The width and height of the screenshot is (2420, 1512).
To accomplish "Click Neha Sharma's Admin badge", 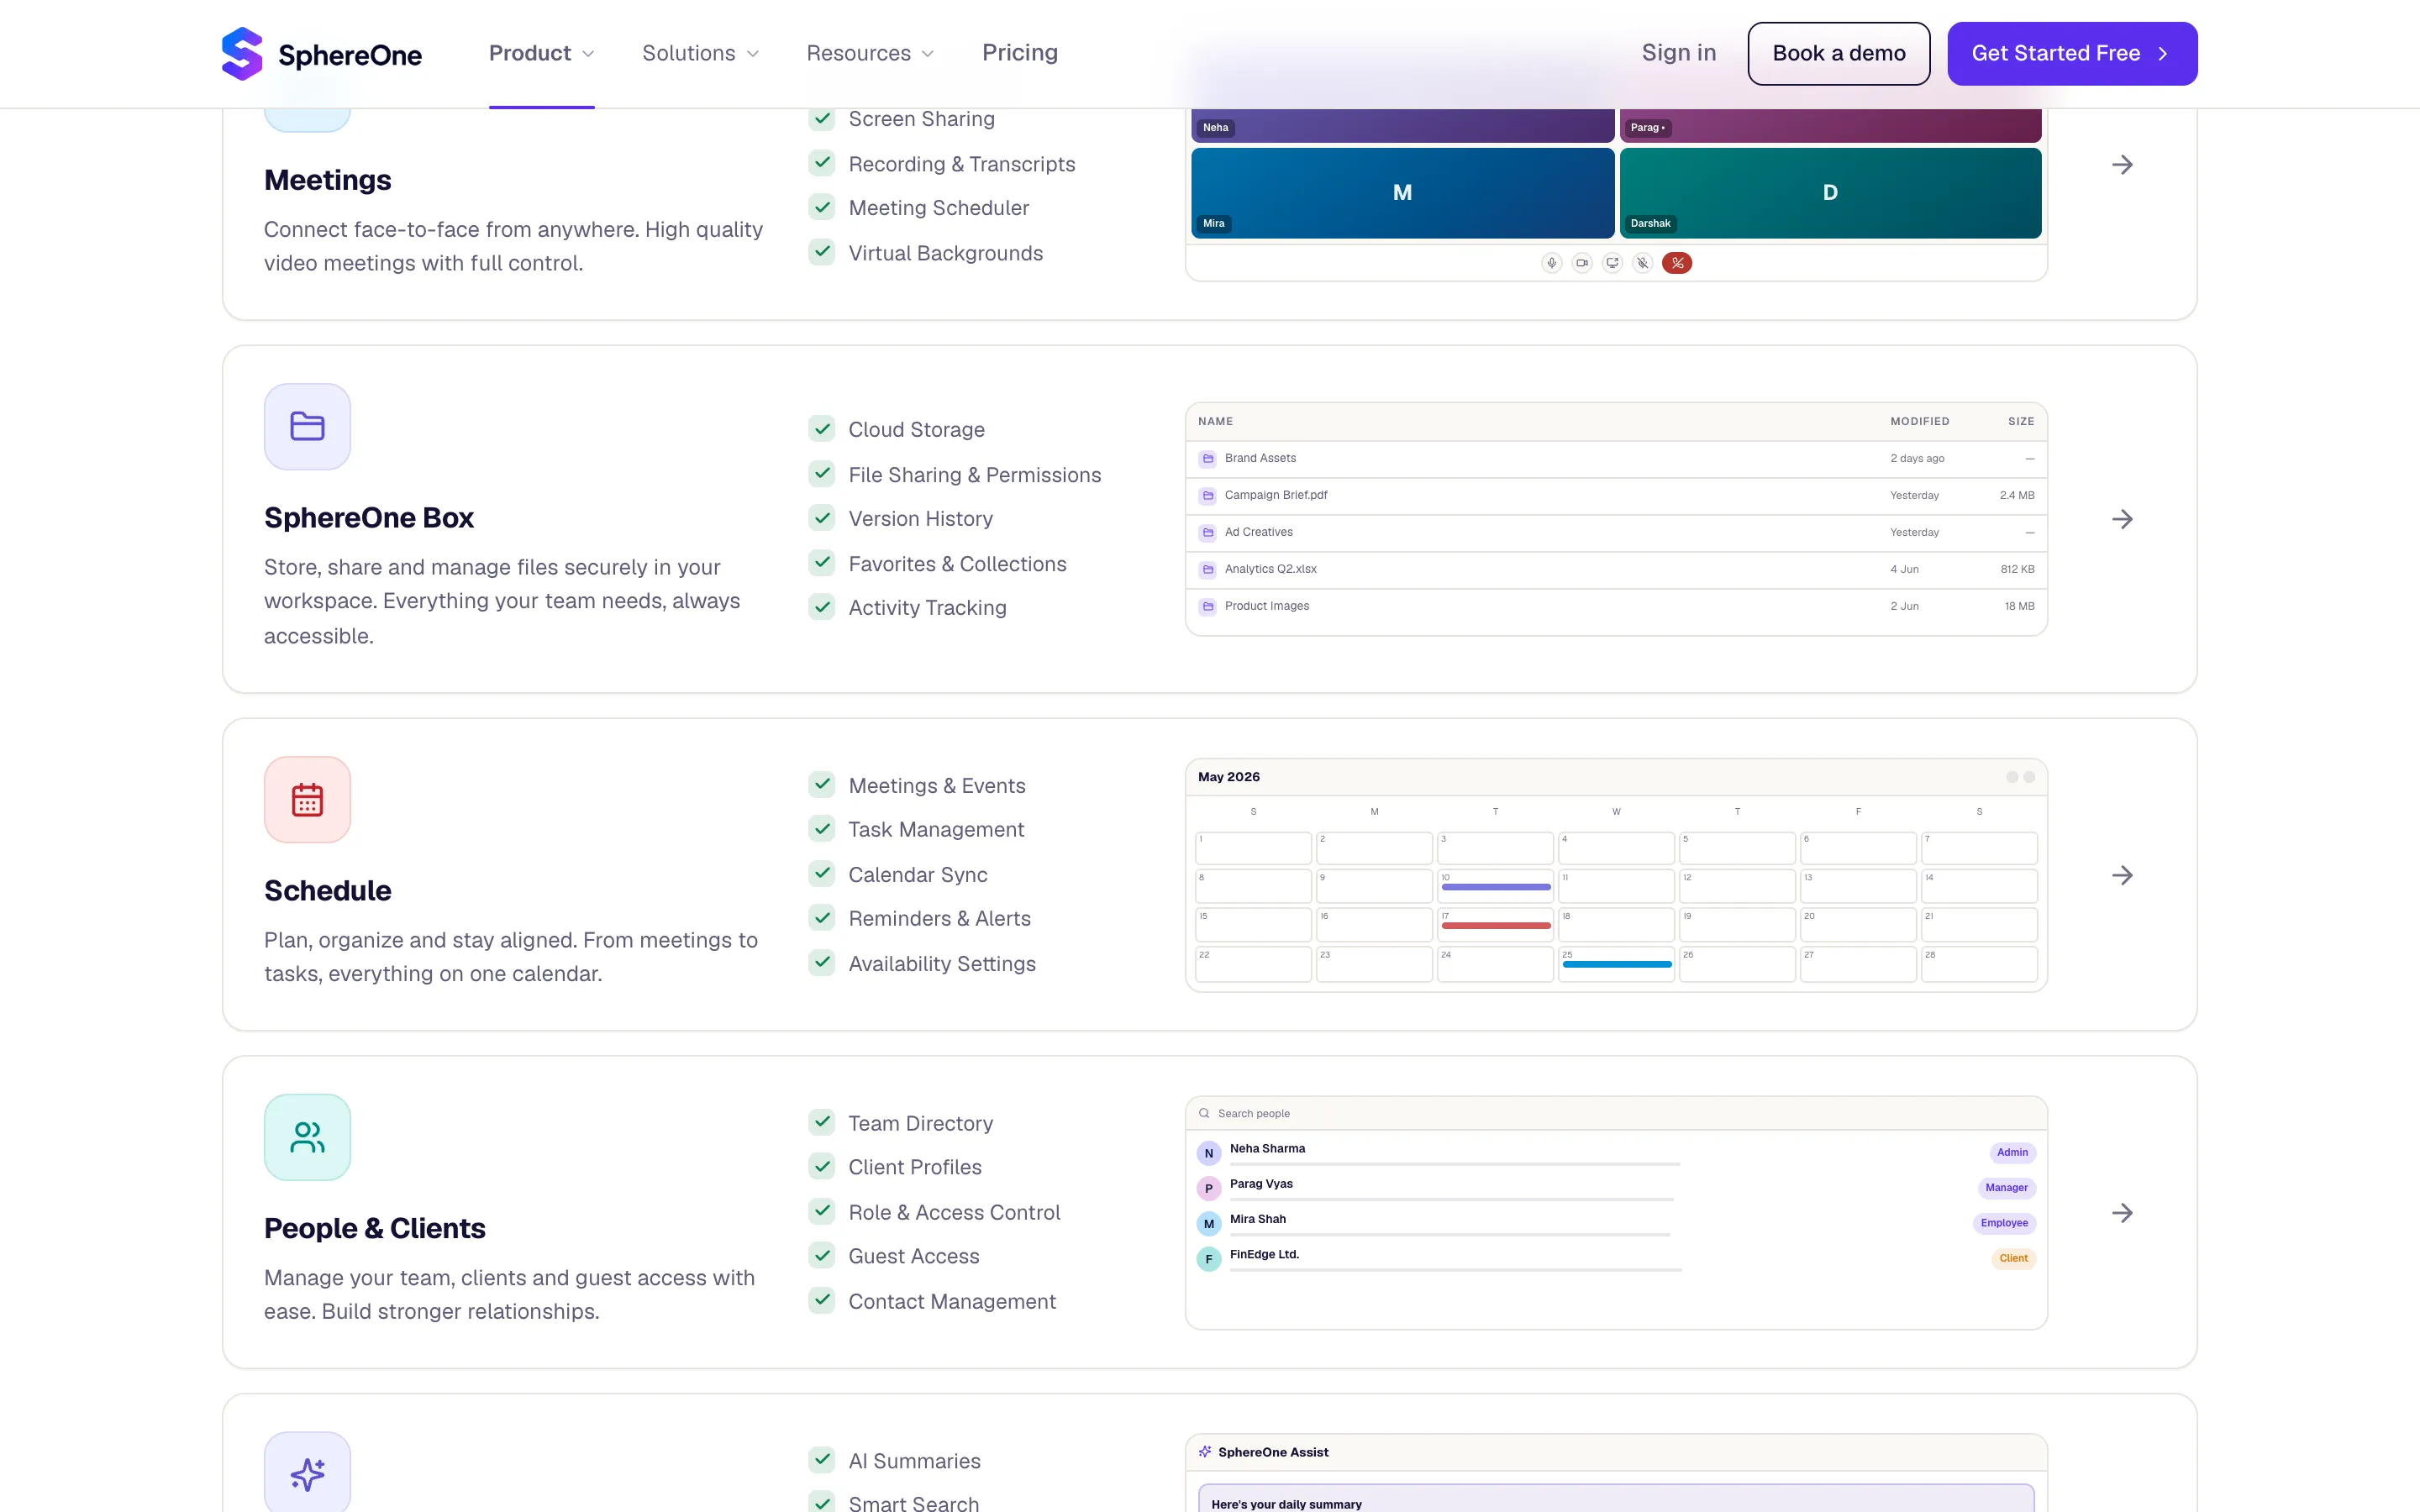I will tap(2012, 1152).
